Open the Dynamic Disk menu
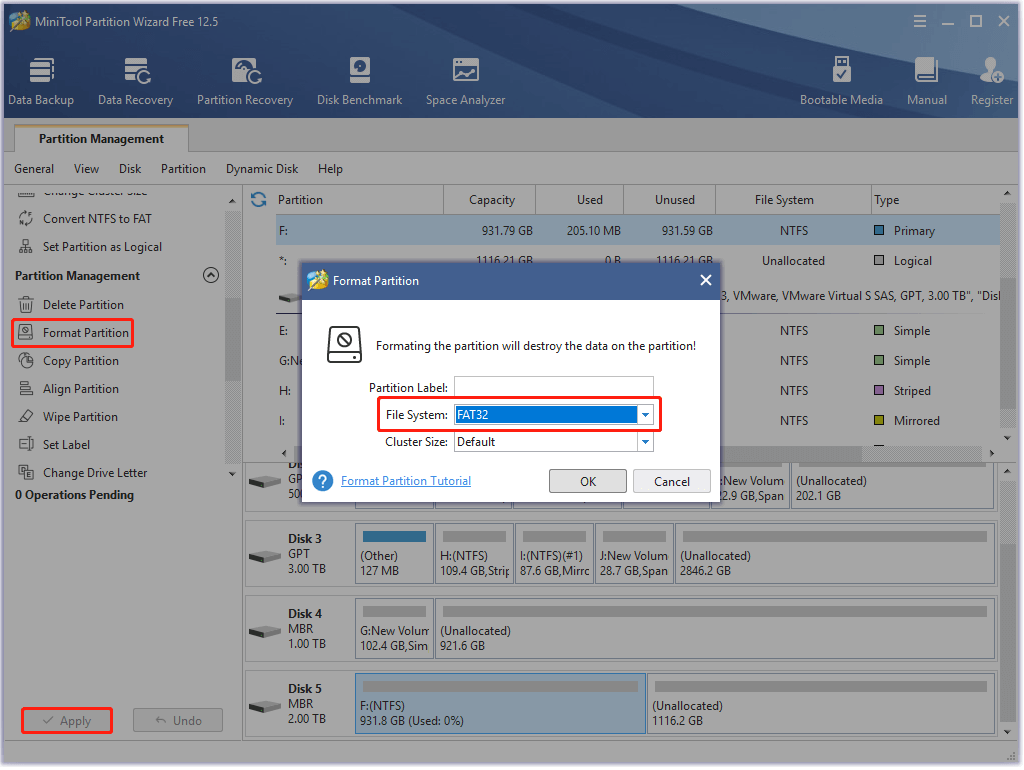The height and width of the screenshot is (770, 1024). coord(261,168)
